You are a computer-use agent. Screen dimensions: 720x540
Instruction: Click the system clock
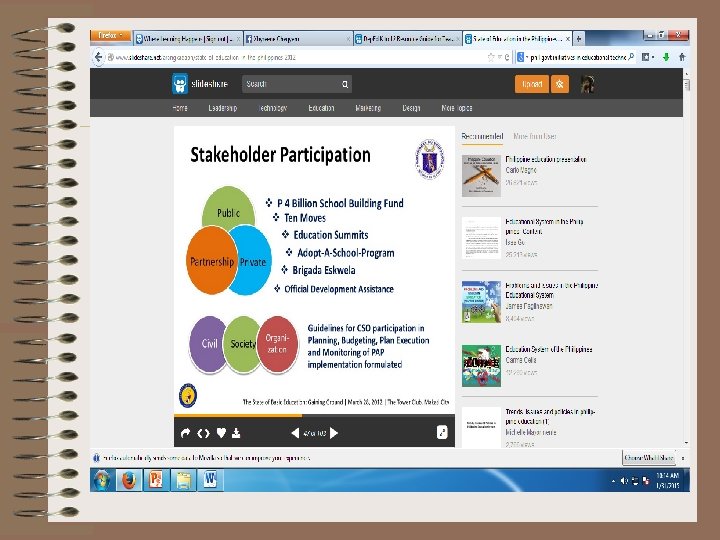(x=667, y=480)
